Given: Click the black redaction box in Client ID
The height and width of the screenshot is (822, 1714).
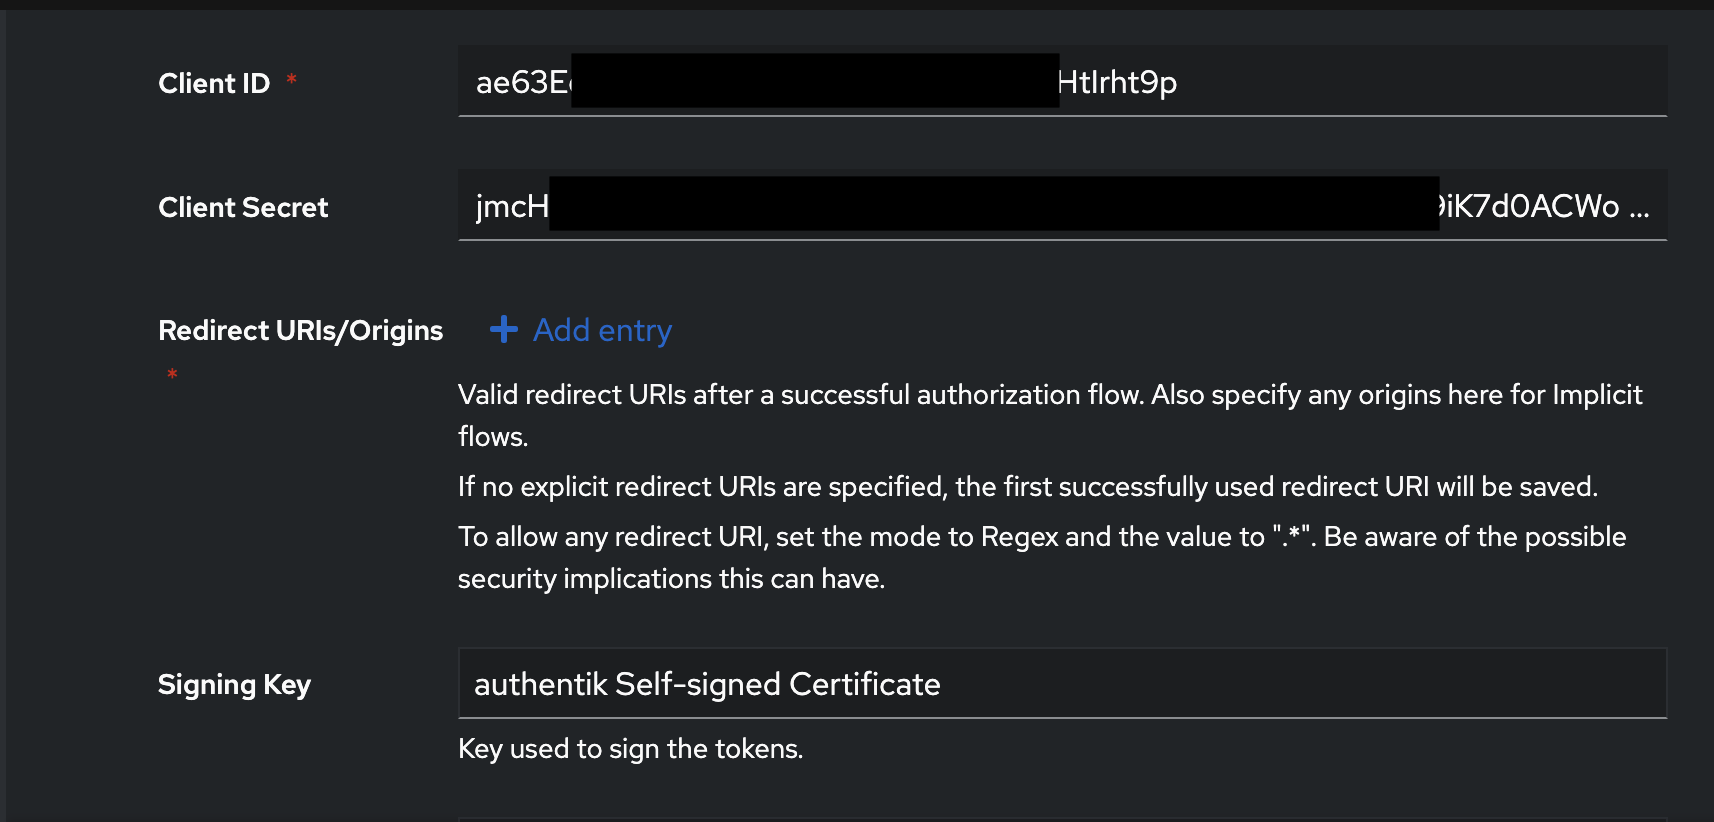Looking at the screenshot, I should (814, 81).
